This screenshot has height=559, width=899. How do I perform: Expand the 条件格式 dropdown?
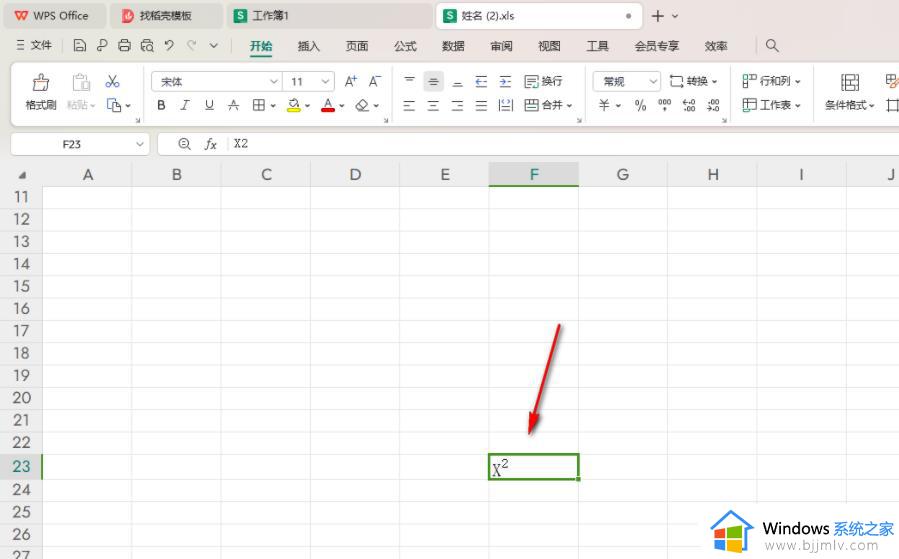pyautogui.click(x=871, y=105)
